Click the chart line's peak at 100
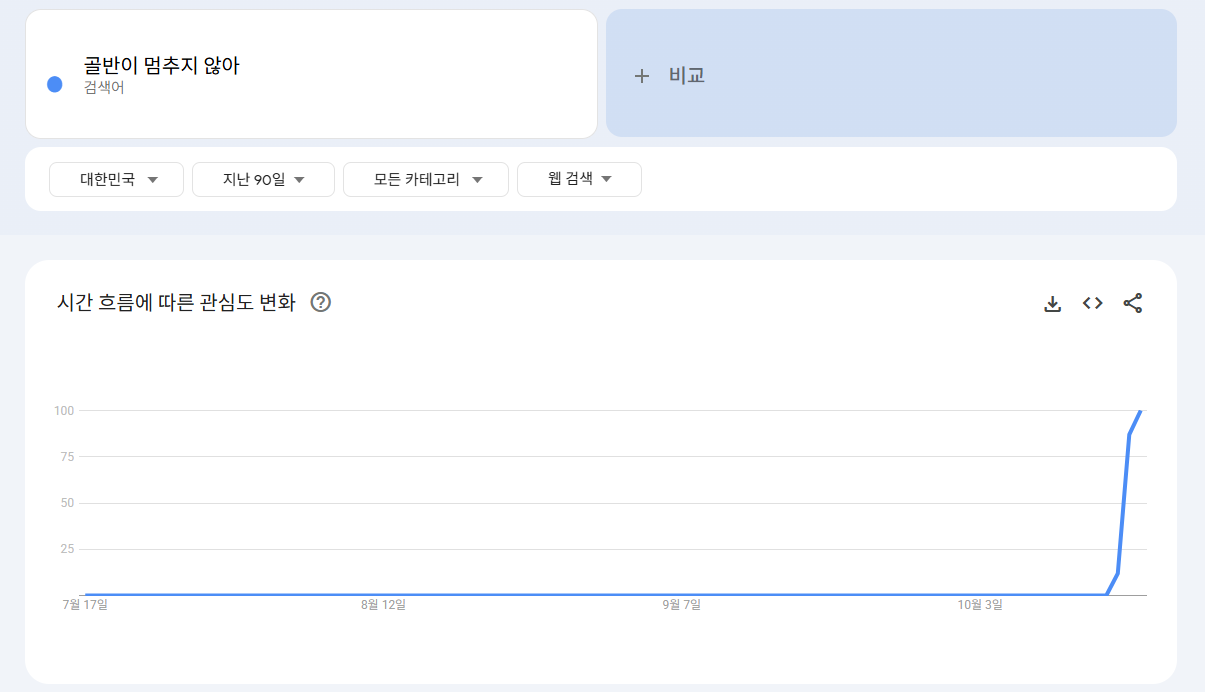This screenshot has width=1205, height=692. point(1140,411)
